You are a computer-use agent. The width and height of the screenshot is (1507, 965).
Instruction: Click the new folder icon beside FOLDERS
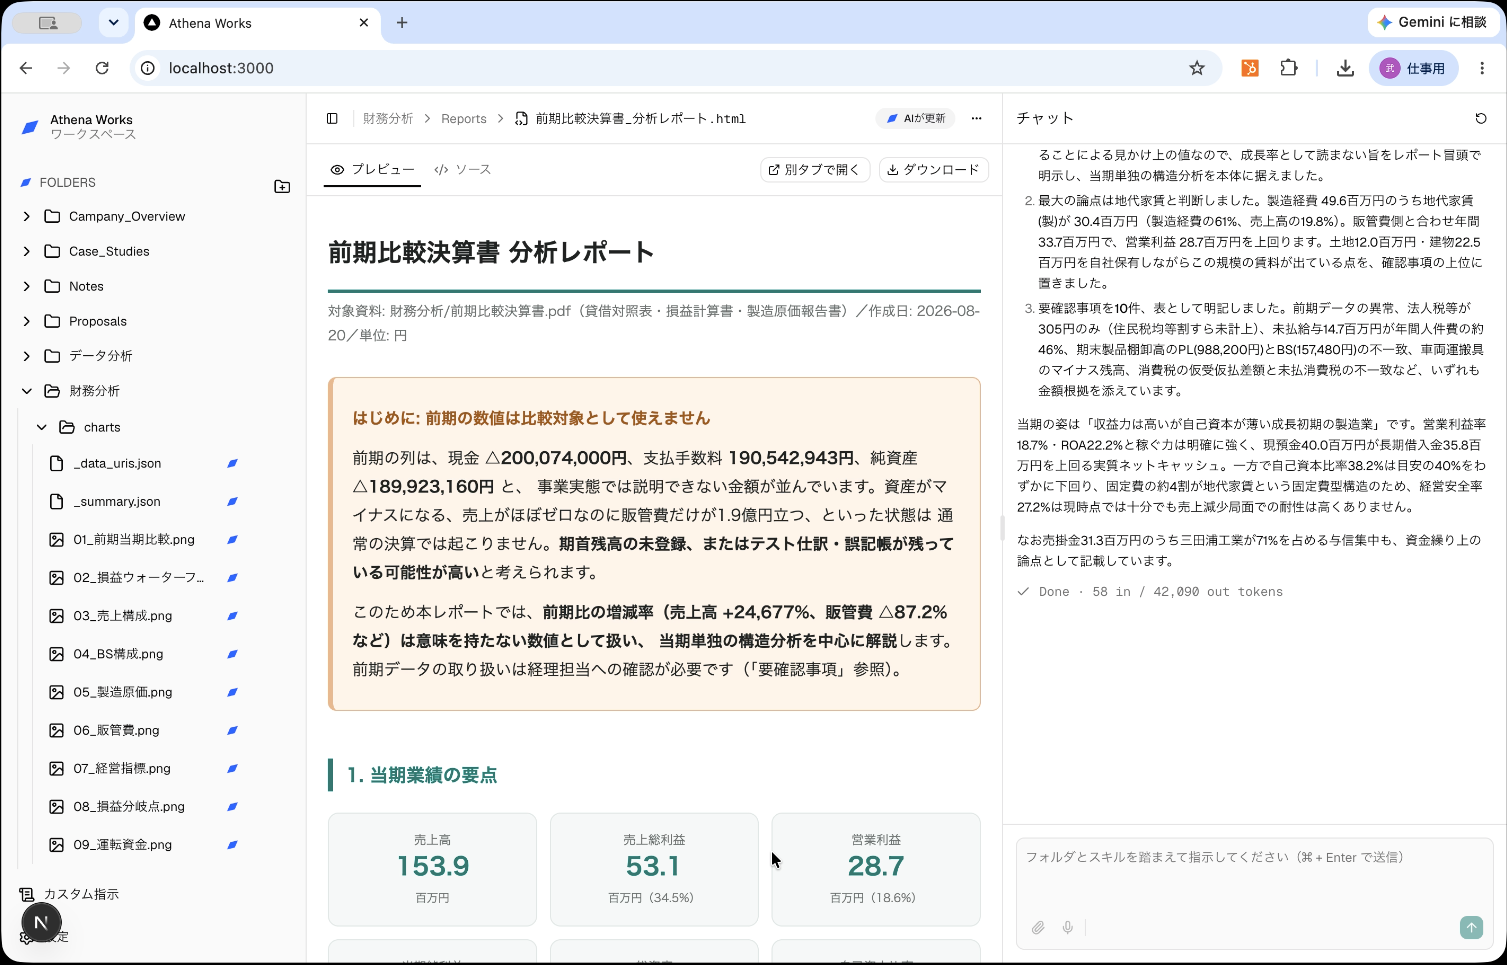[282, 186]
